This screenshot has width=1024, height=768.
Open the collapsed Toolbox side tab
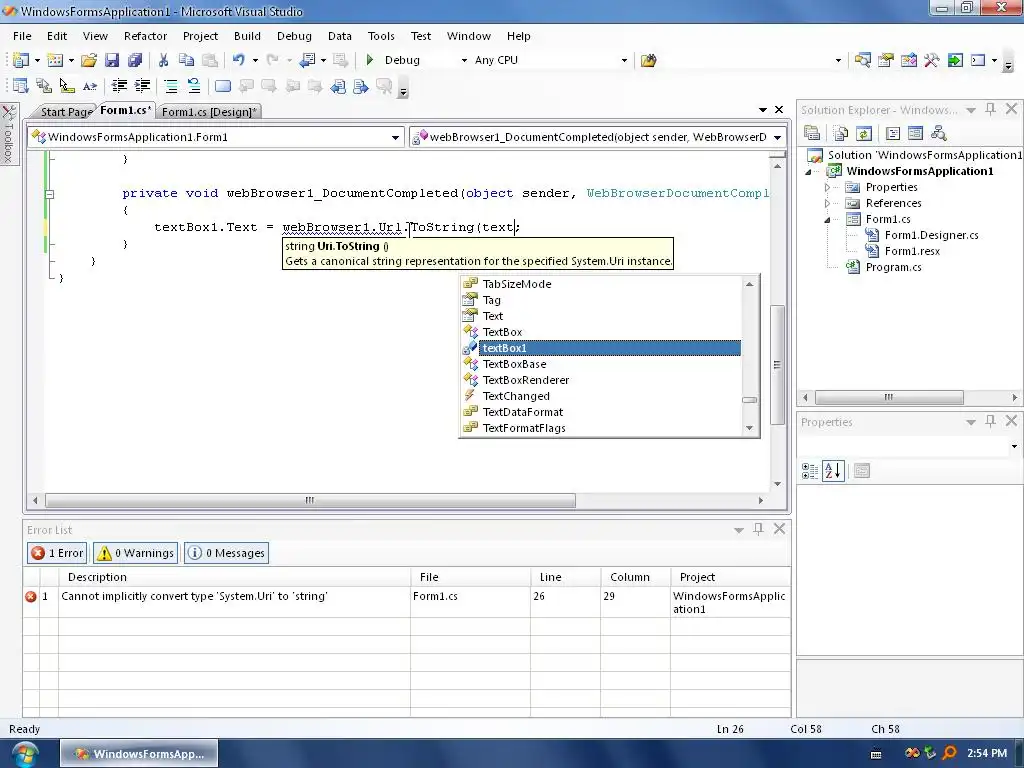tap(8, 135)
